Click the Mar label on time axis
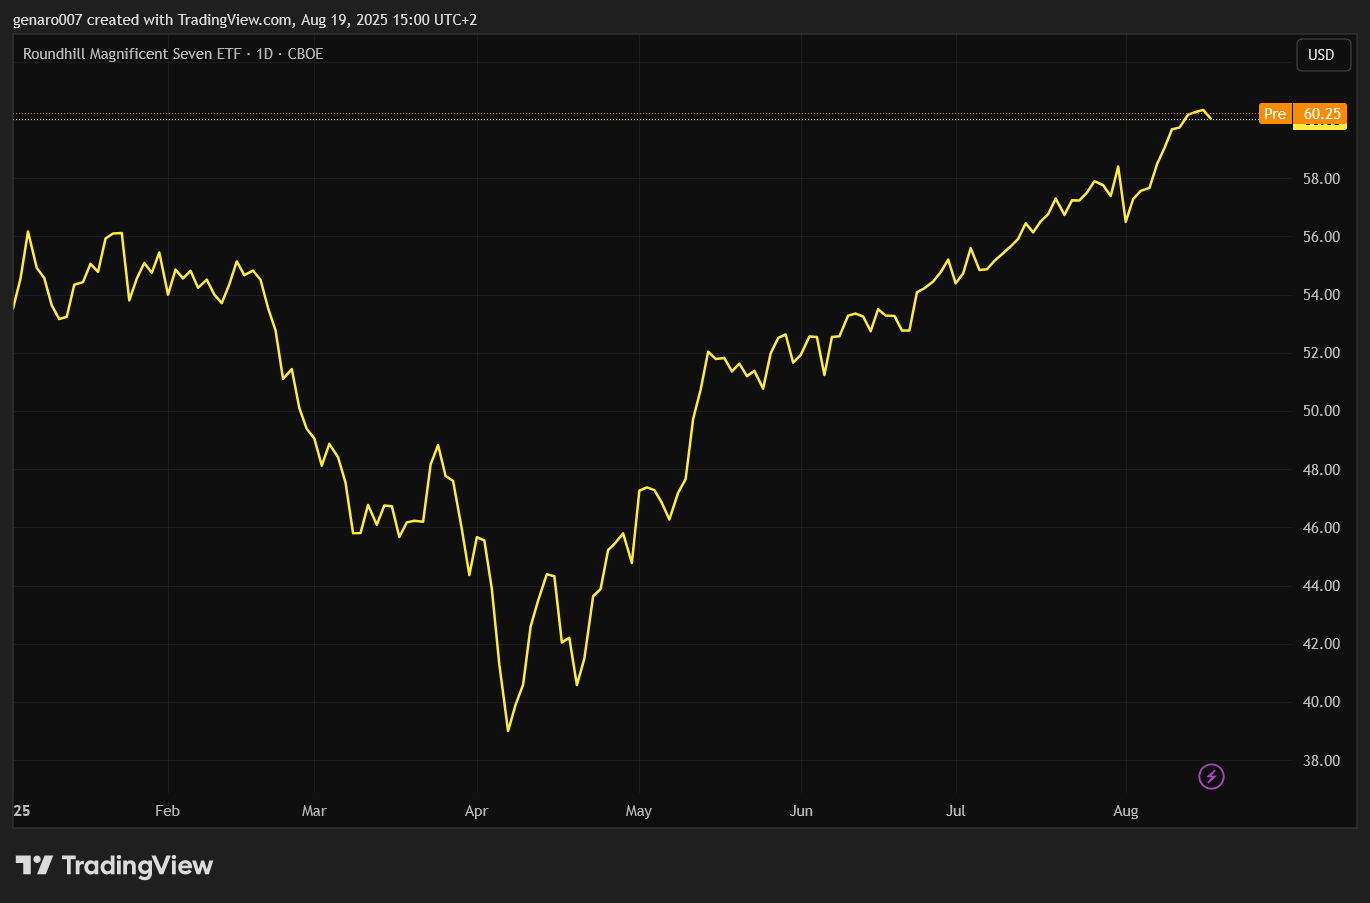 coord(314,811)
